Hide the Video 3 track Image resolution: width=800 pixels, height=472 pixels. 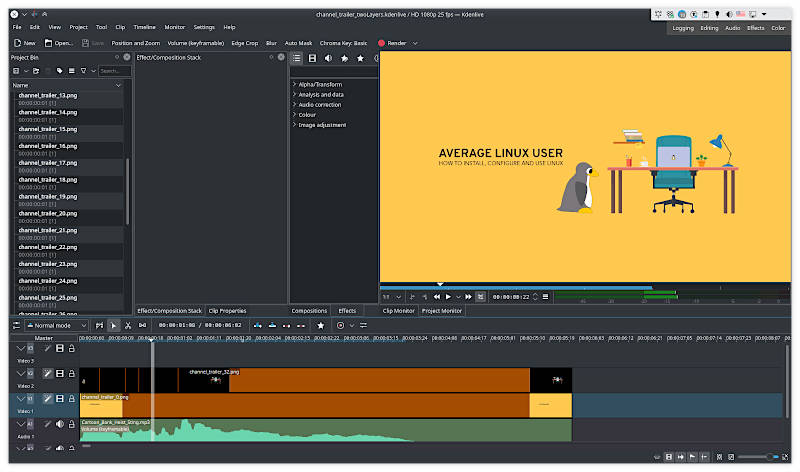point(60,349)
